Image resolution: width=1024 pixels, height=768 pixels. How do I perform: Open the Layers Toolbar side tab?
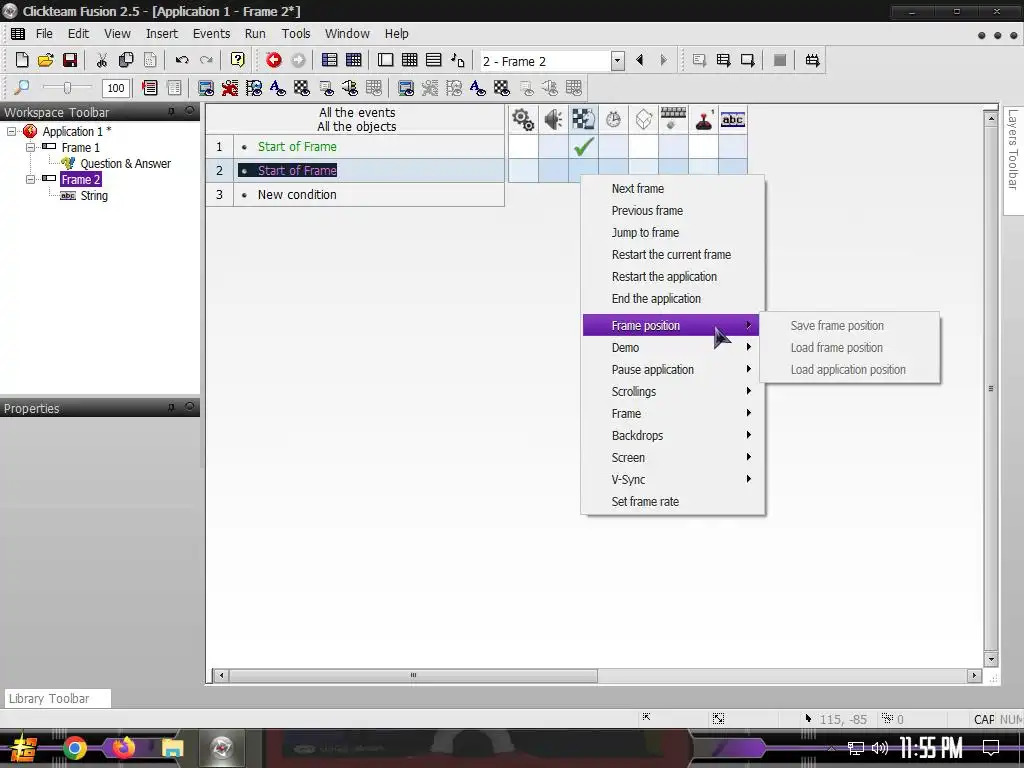[x=1013, y=159]
